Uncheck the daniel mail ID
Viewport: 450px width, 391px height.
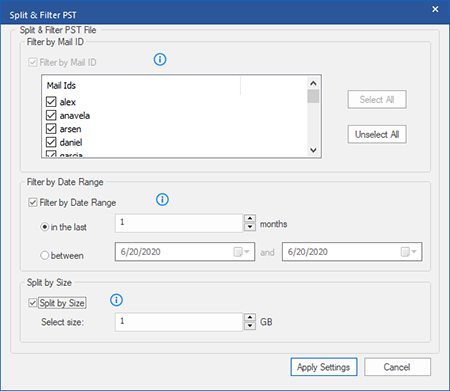51,142
